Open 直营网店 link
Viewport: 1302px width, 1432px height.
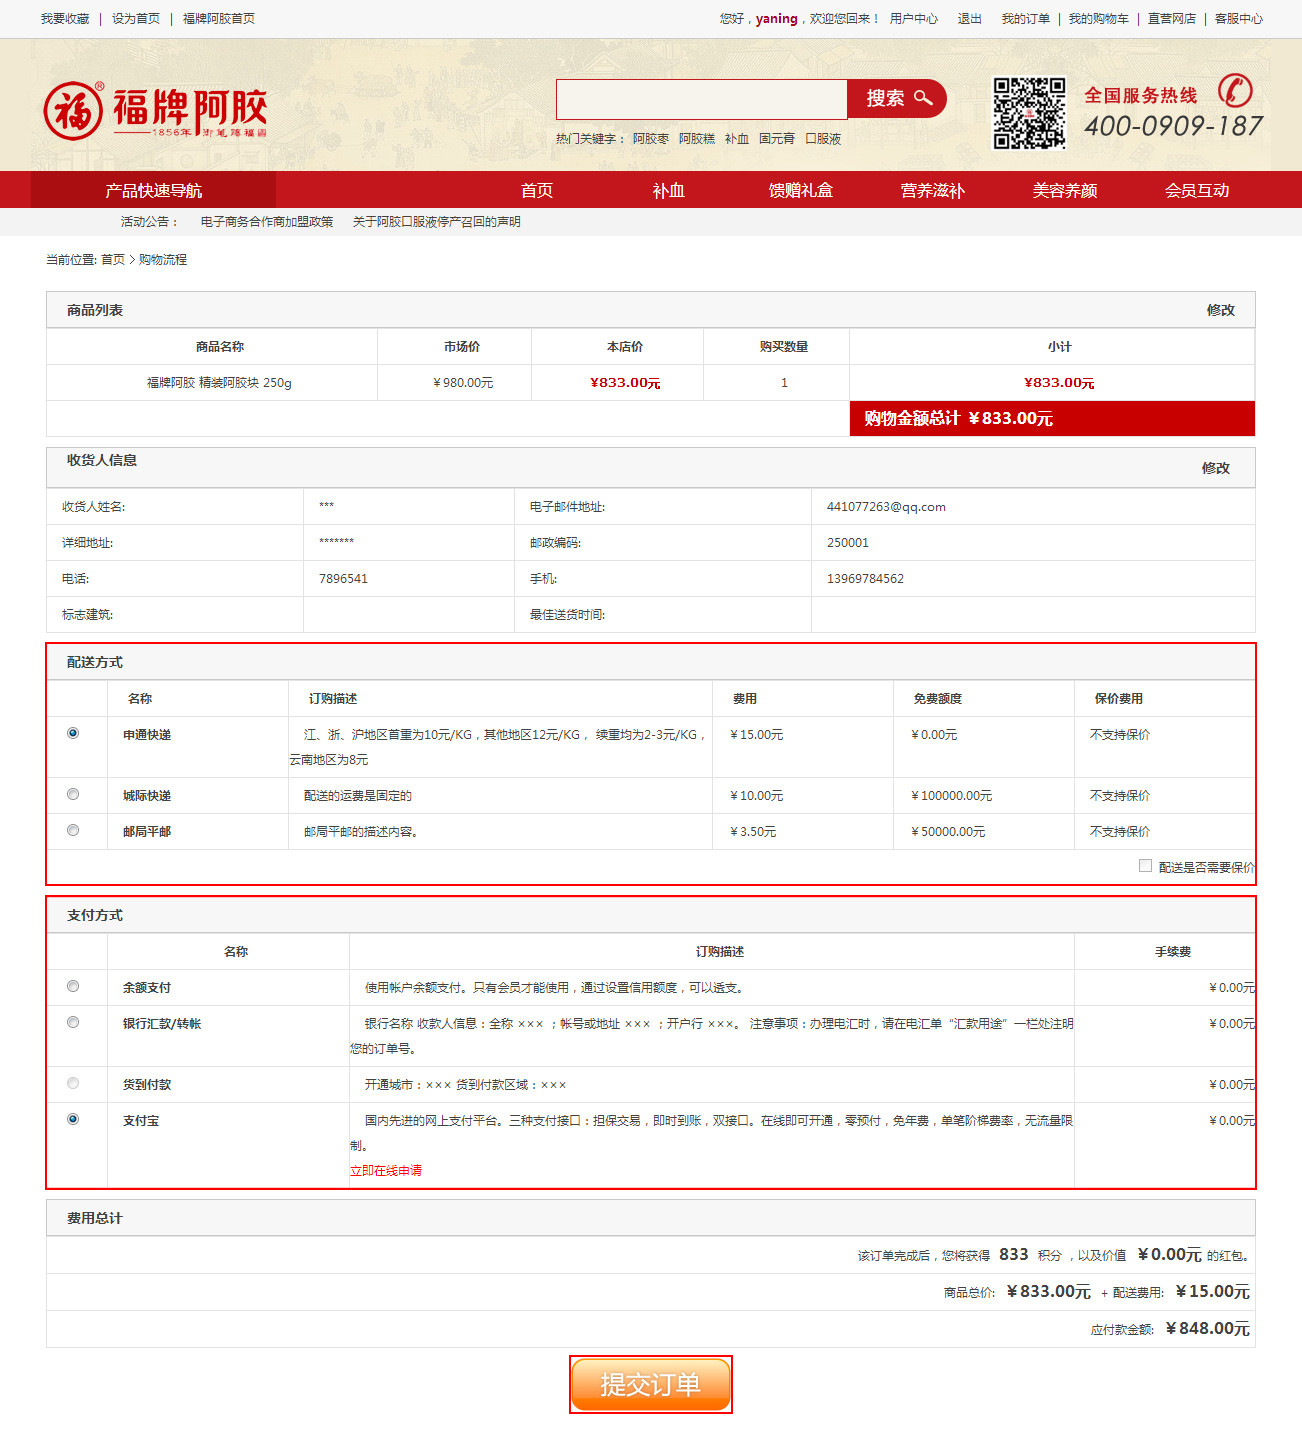(x=1172, y=19)
